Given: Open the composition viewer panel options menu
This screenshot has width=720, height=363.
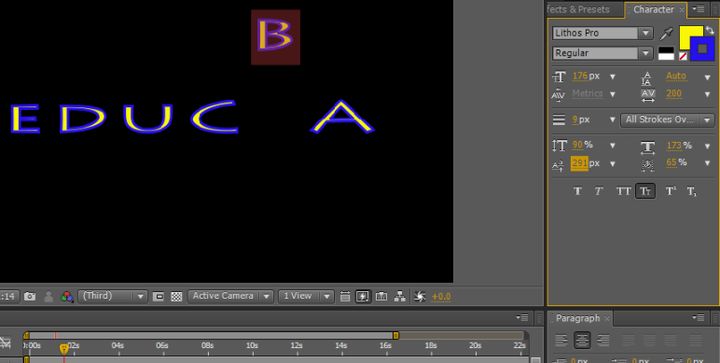Looking at the screenshot, I should click(522, 318).
